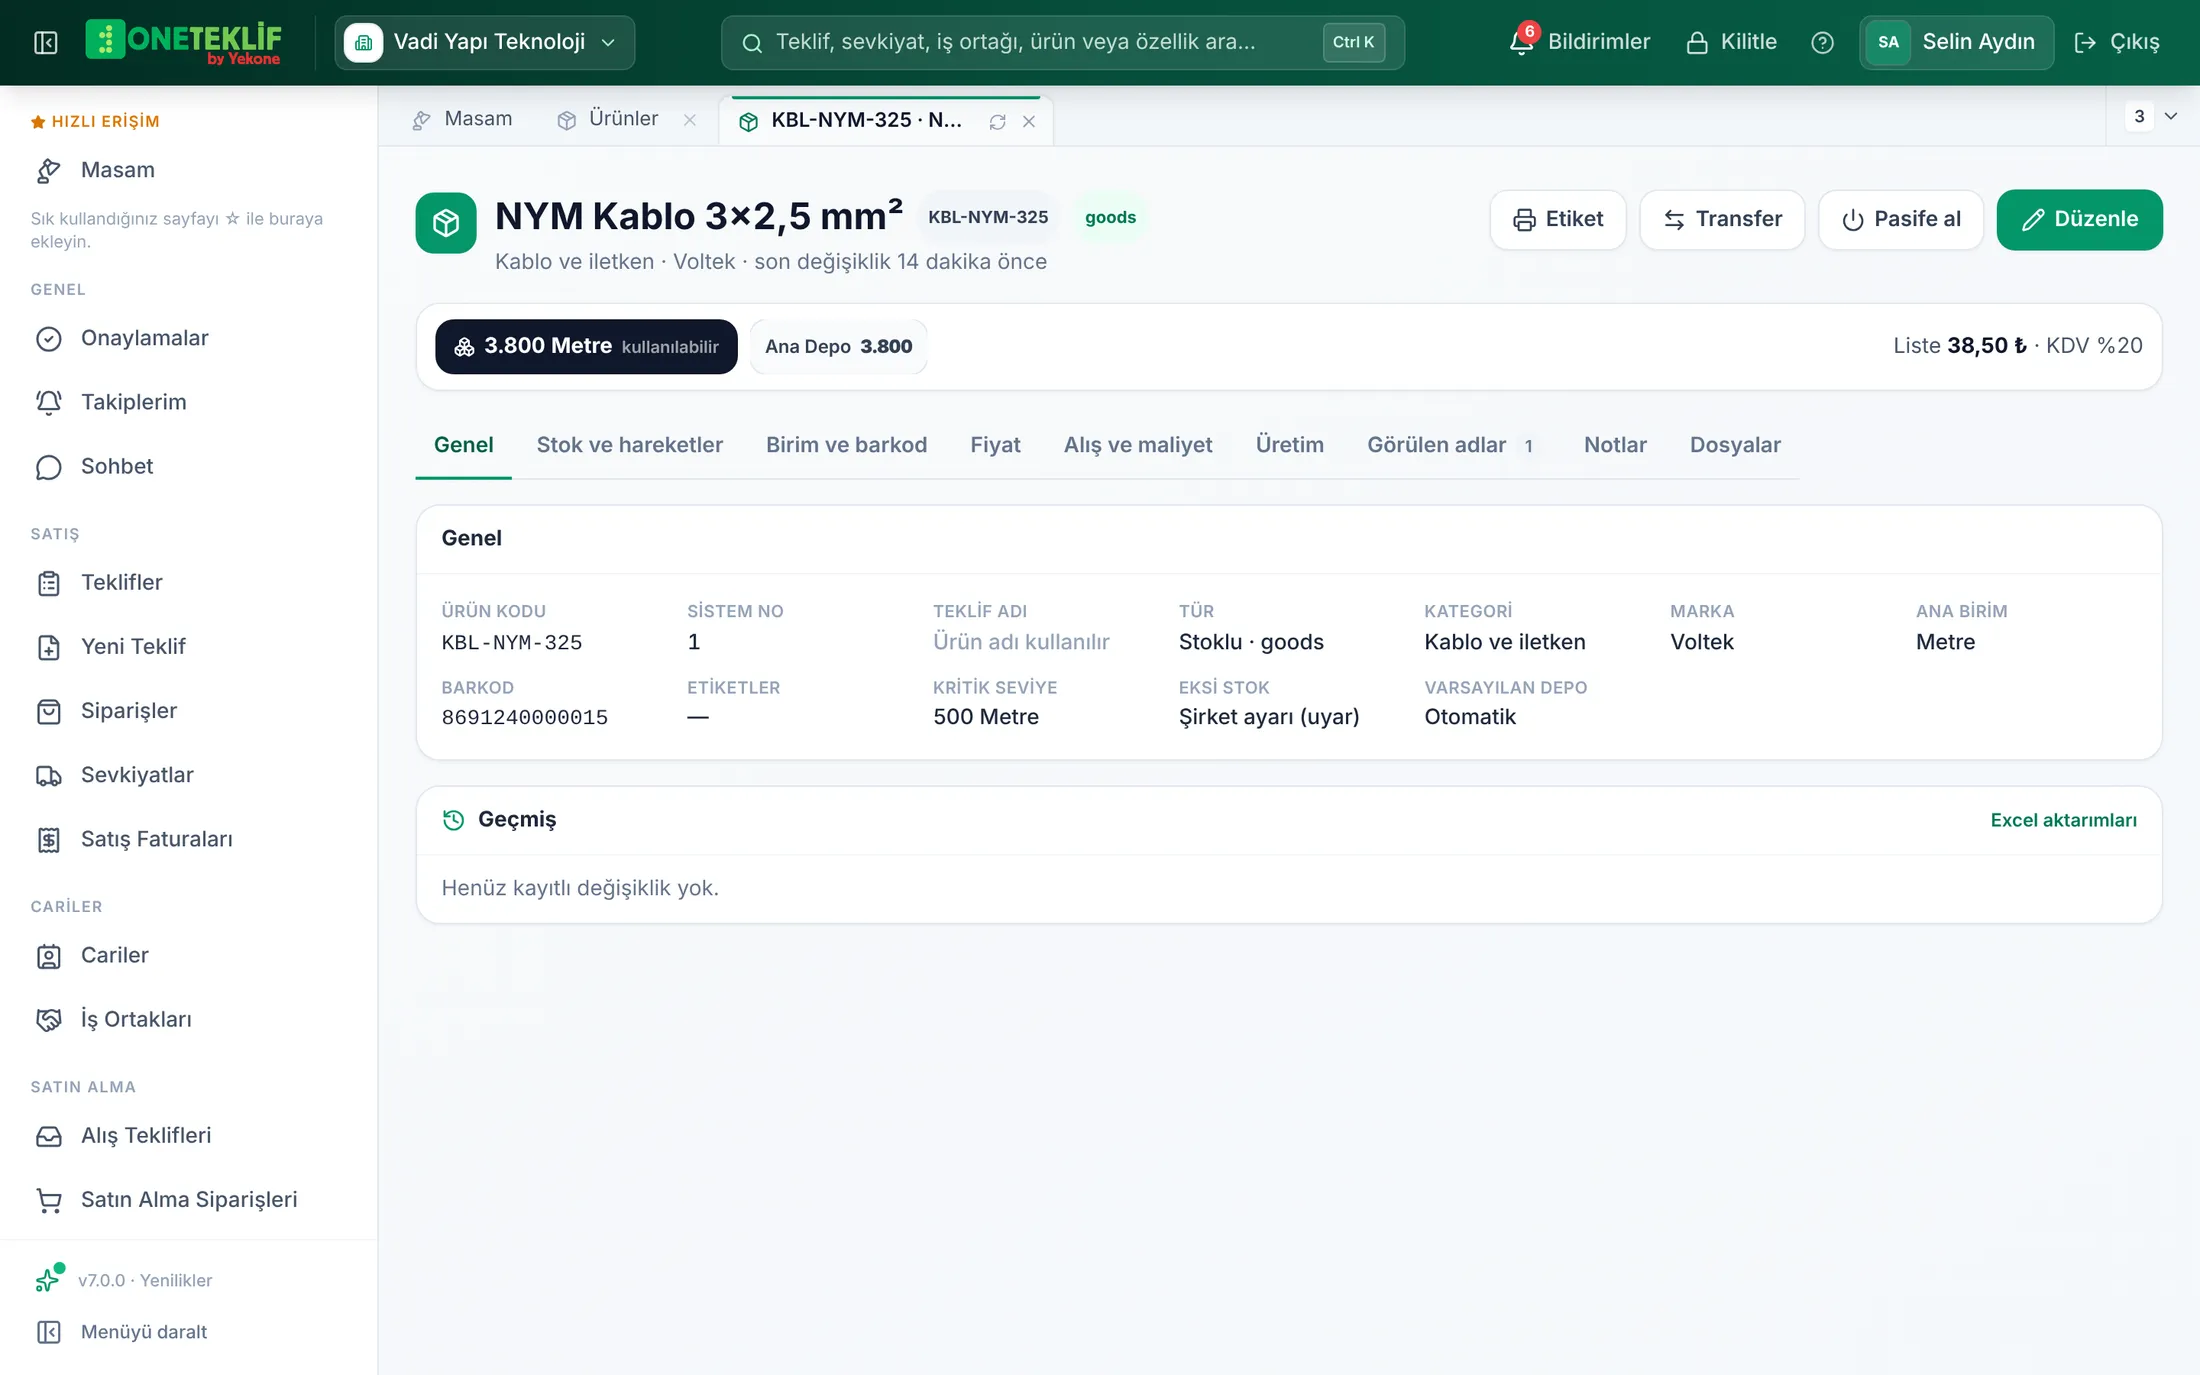Open Satış Faturaları in sidebar
Screen dimensions: 2200x1375
(189, 839)
